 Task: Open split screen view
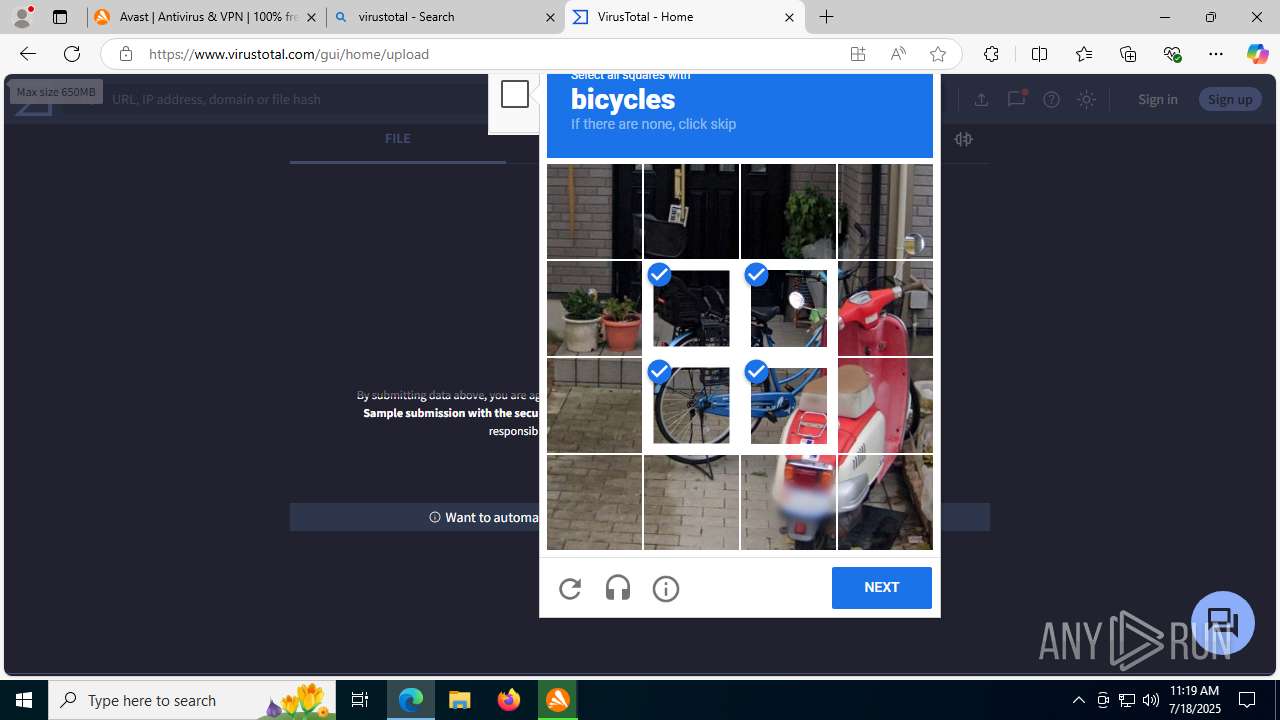click(1039, 54)
